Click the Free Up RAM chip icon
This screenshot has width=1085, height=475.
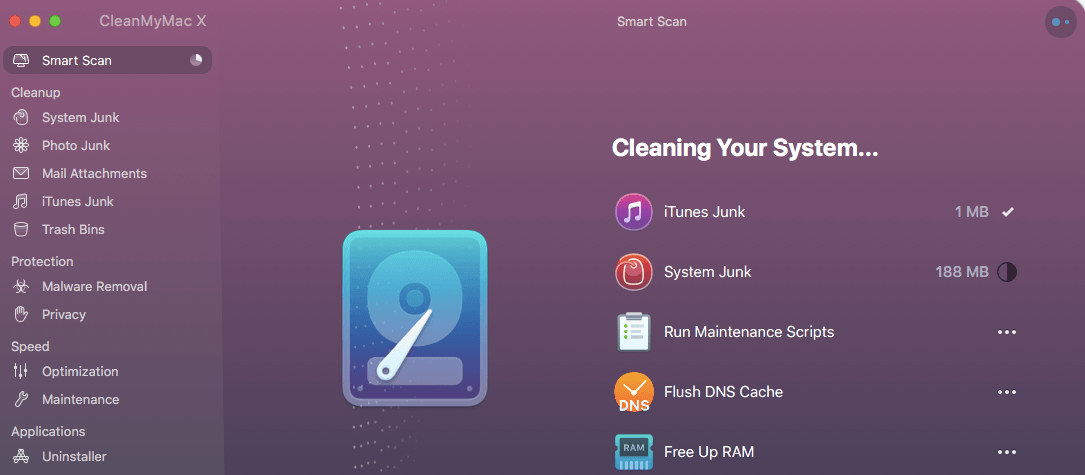634,452
